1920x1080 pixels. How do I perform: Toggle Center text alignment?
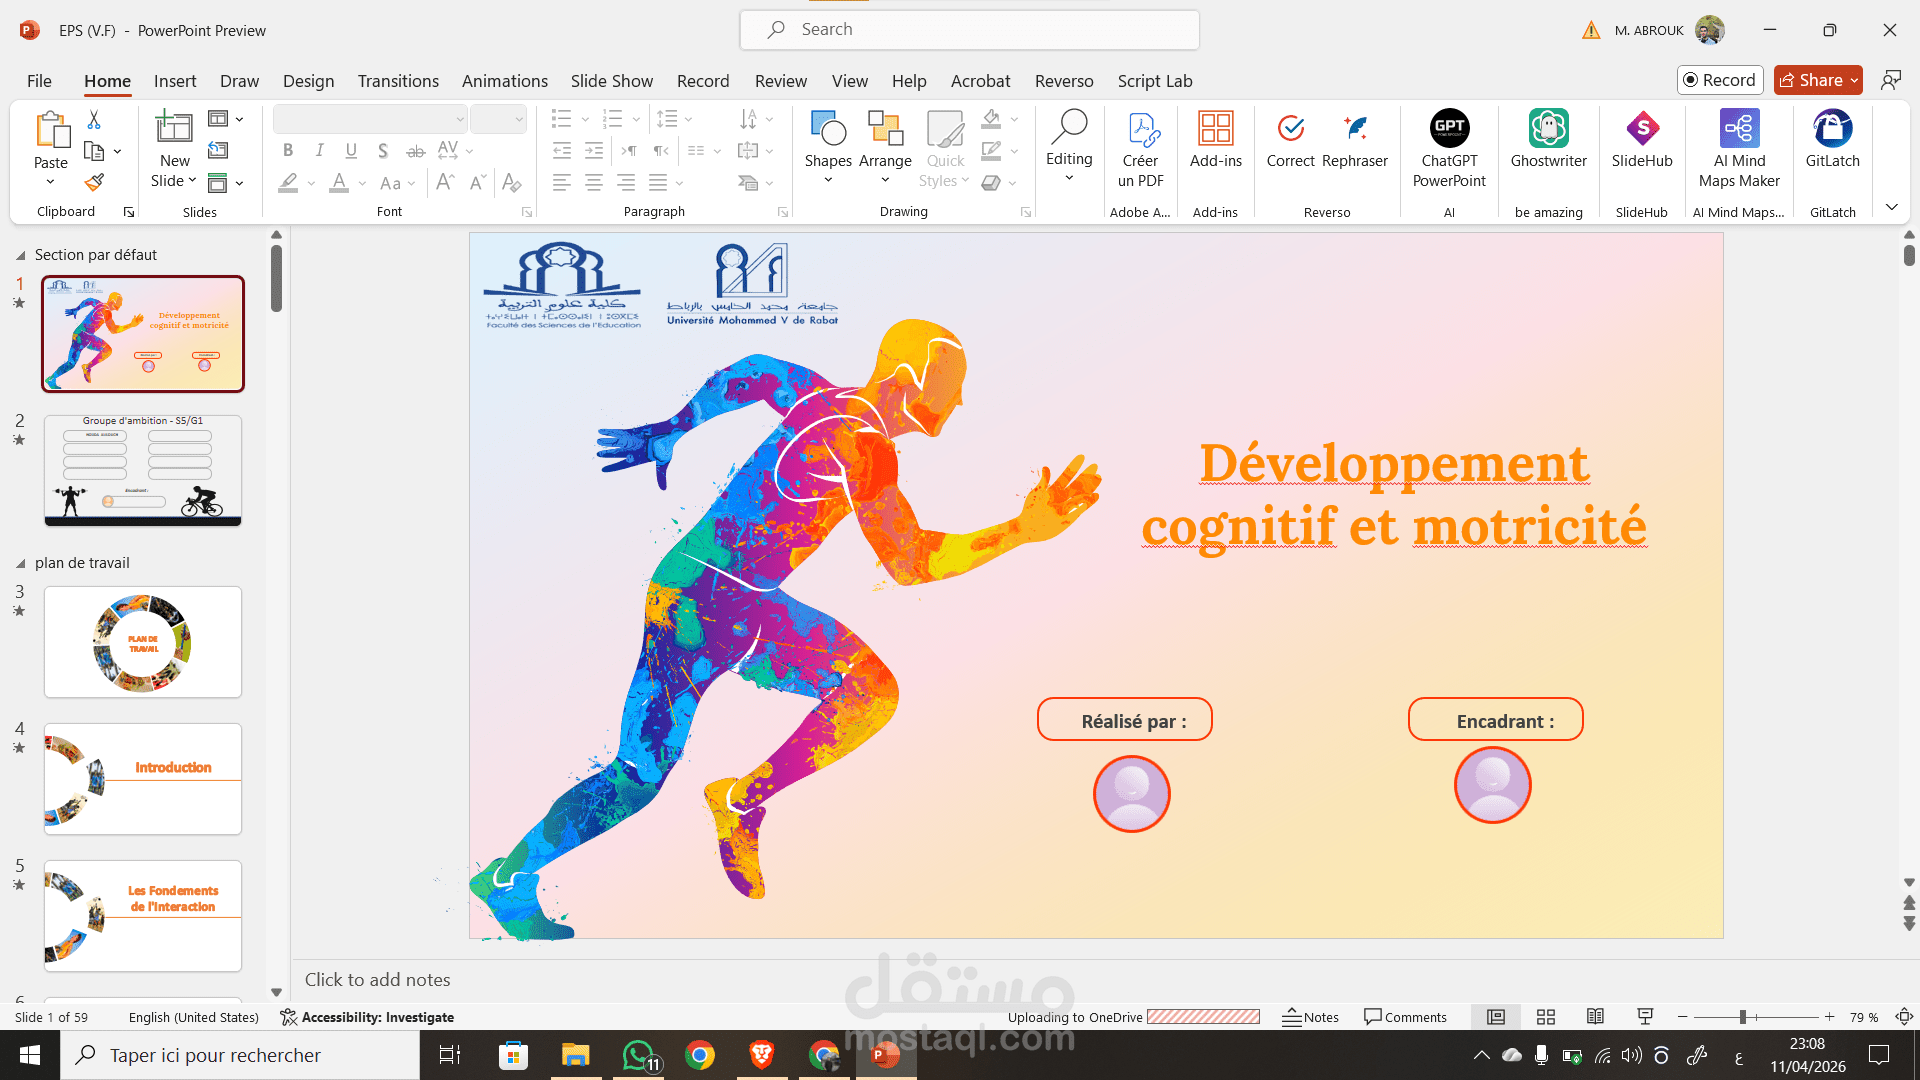tap(594, 183)
